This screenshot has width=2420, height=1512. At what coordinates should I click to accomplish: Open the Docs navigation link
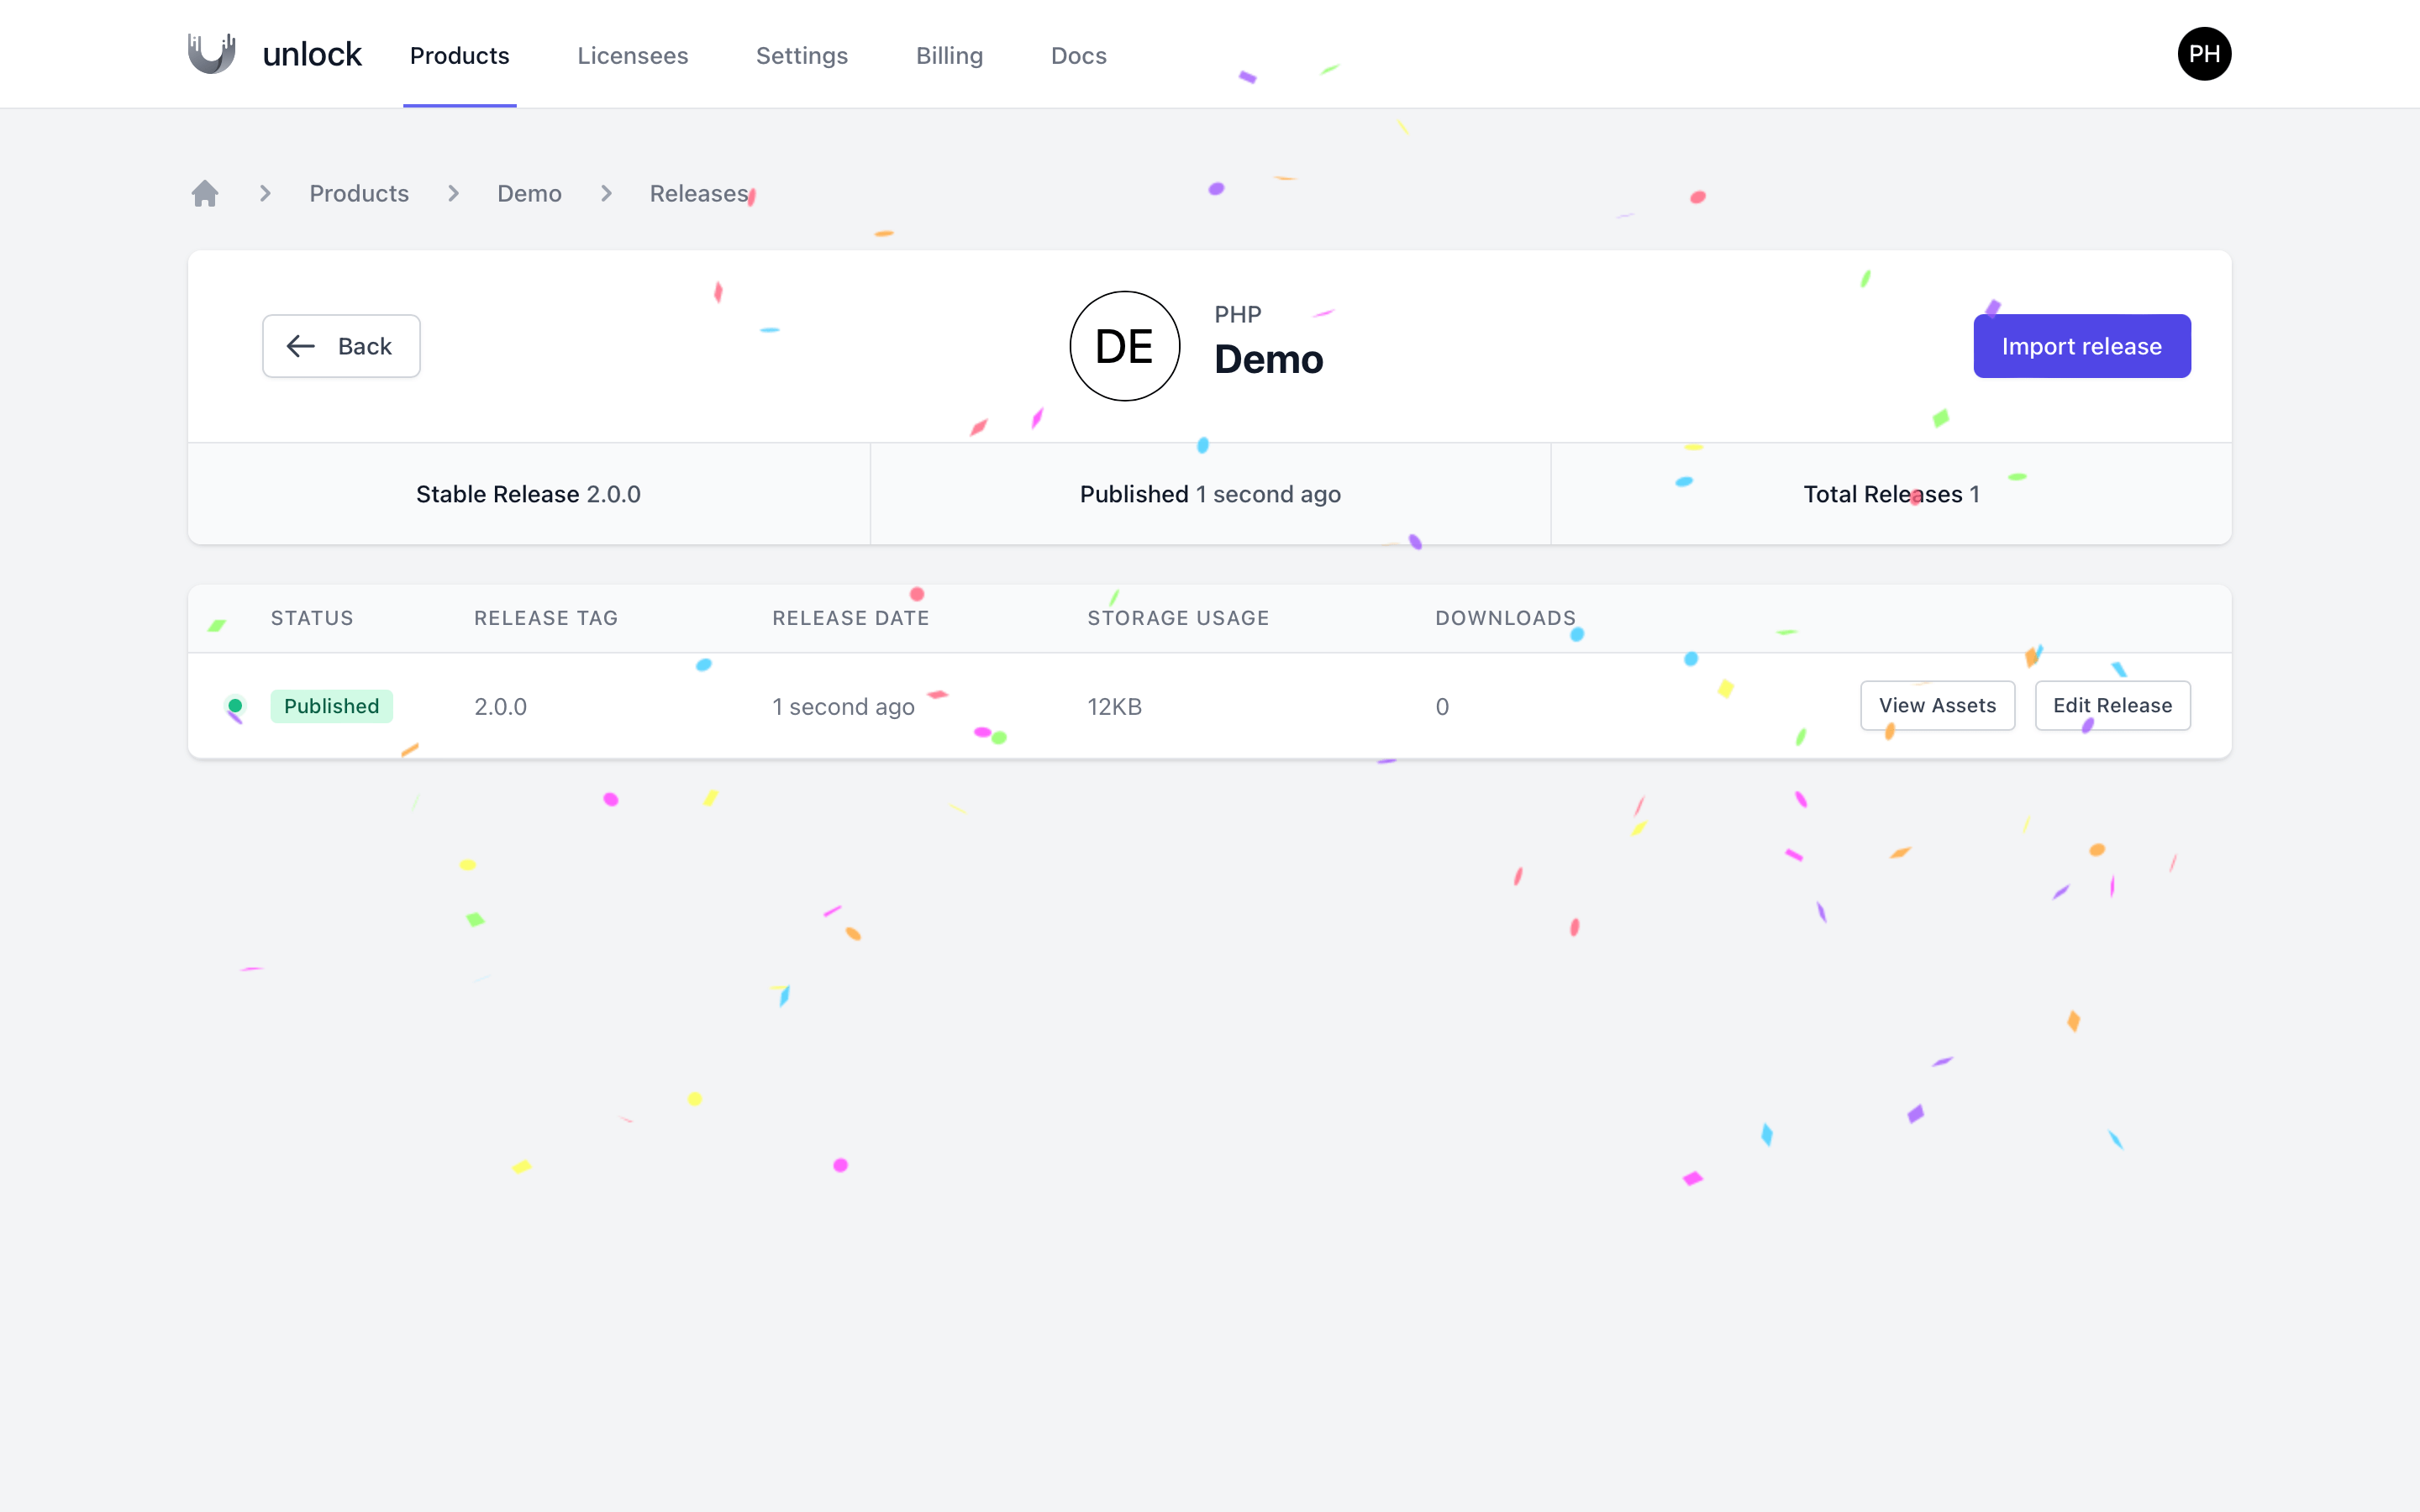1078,56
